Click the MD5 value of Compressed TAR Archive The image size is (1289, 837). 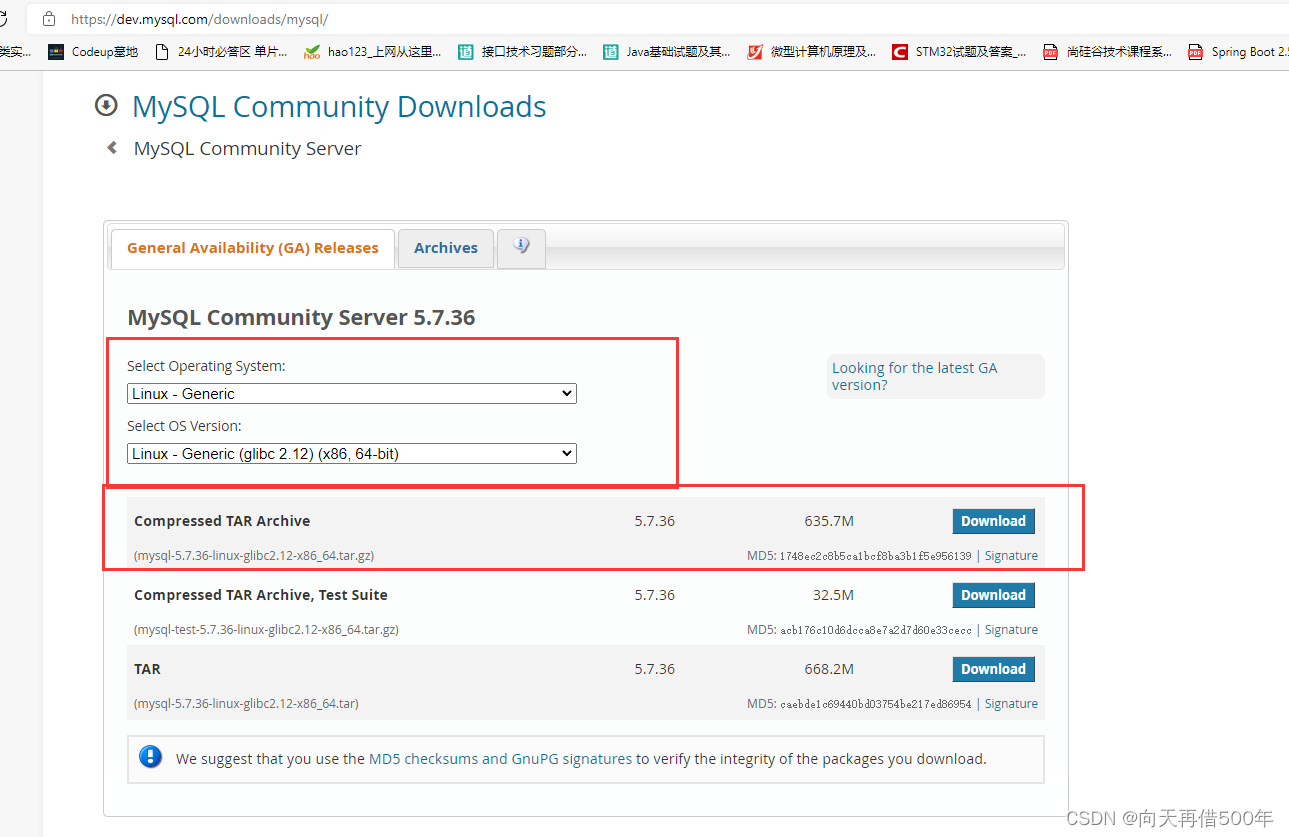tap(875, 556)
